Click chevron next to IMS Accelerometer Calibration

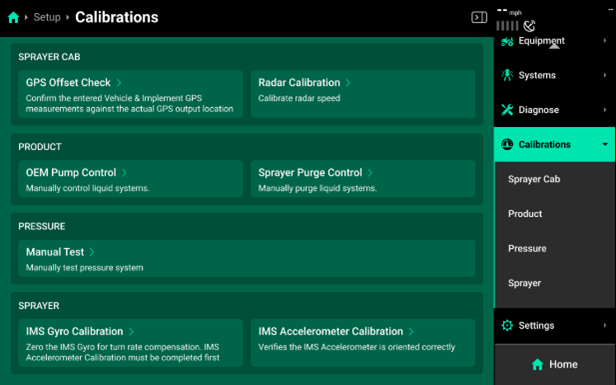click(411, 331)
